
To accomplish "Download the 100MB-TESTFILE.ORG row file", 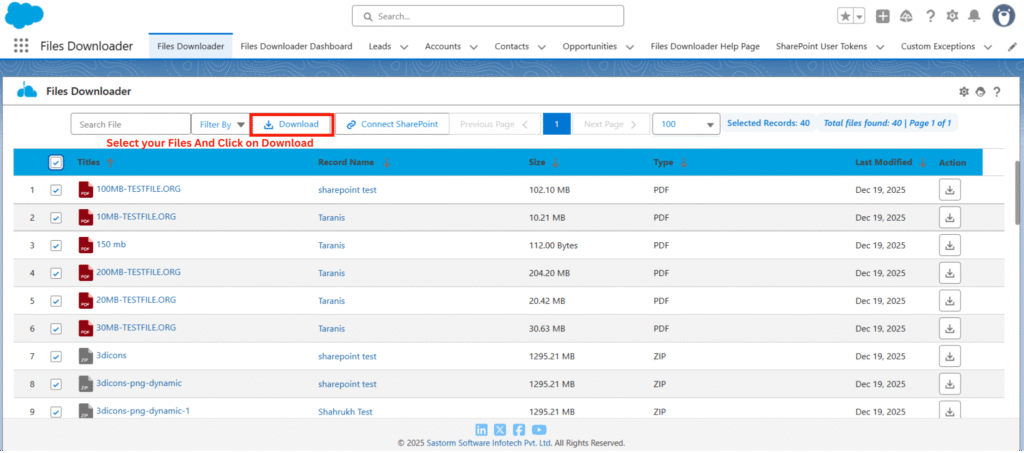I will 950,190.
